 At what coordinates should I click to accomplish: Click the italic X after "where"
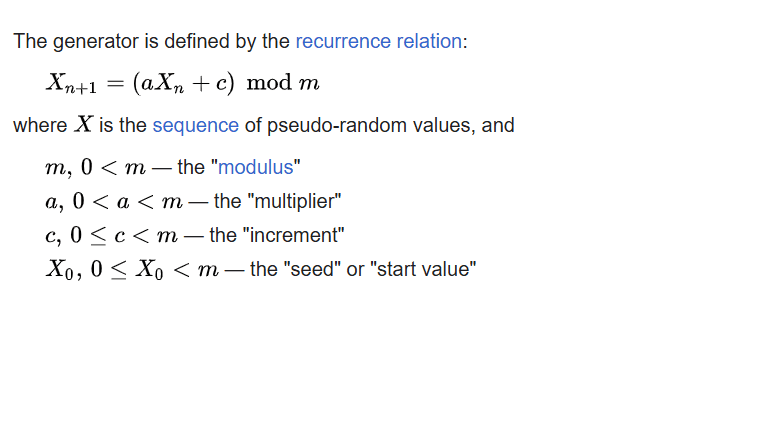(83, 124)
